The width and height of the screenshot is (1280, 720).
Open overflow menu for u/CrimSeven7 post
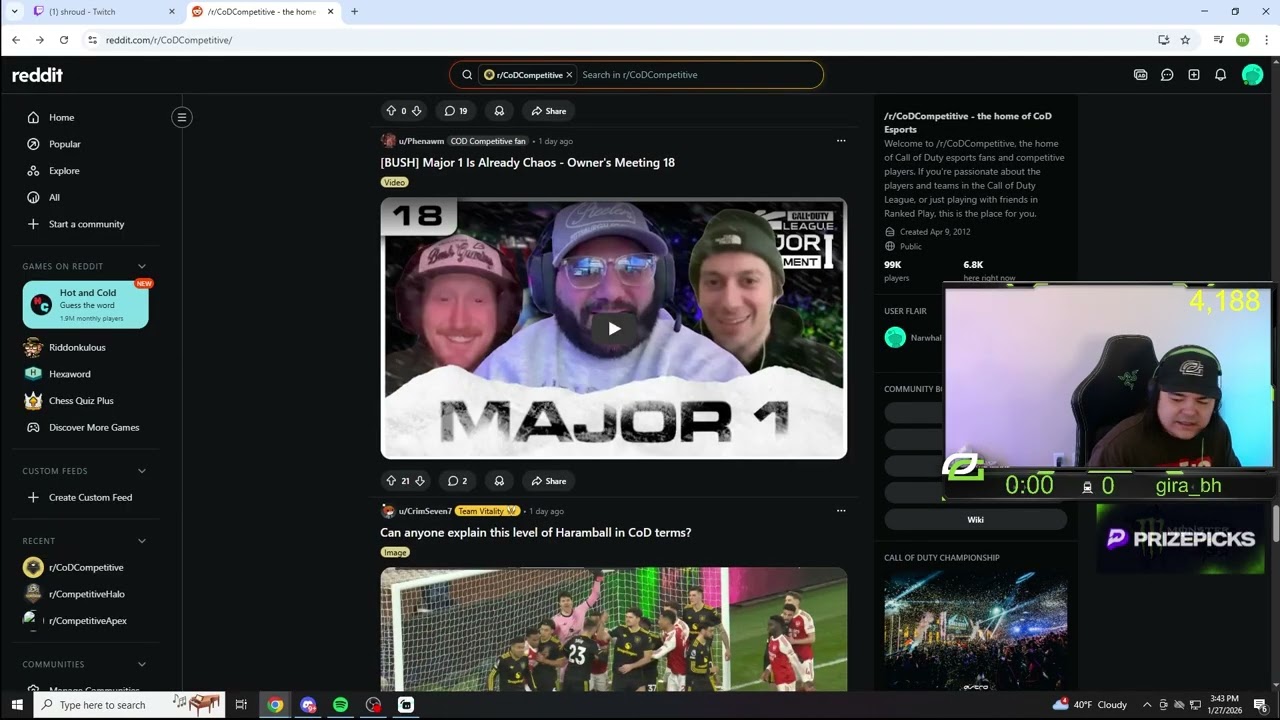[841, 511]
